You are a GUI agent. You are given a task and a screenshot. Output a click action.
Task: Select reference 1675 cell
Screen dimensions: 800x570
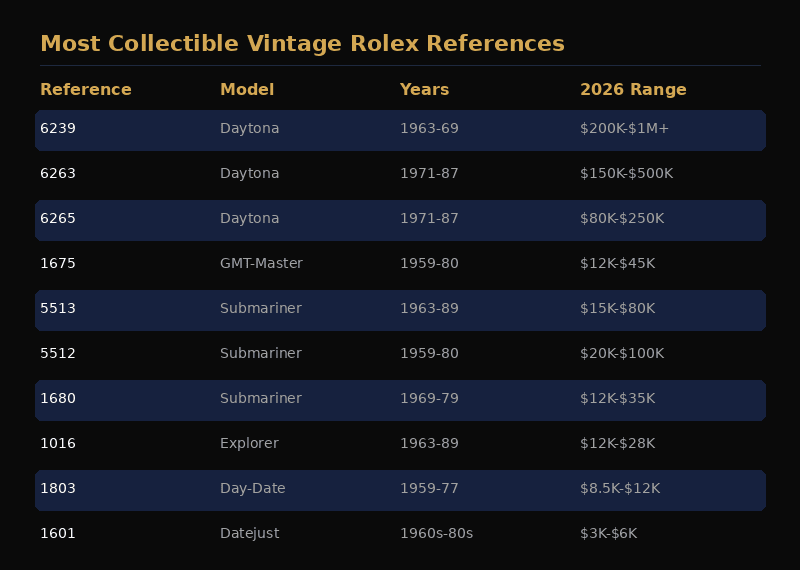58,263
